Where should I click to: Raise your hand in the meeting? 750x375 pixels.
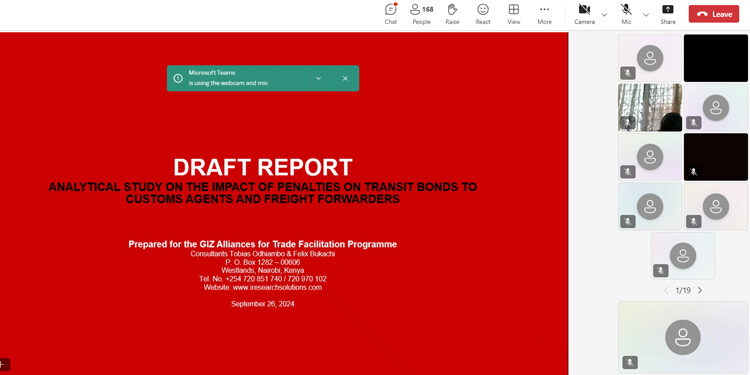tap(452, 14)
